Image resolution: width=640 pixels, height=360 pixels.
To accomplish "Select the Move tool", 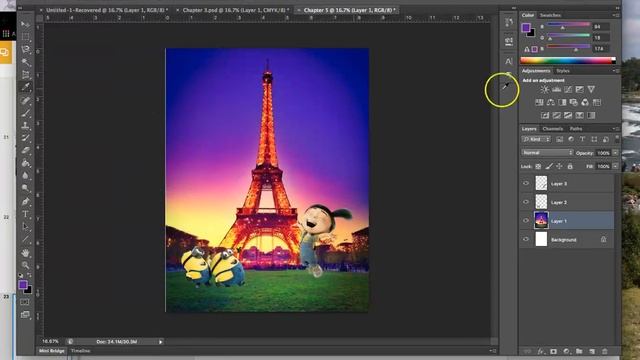I will pyautogui.click(x=25, y=24).
